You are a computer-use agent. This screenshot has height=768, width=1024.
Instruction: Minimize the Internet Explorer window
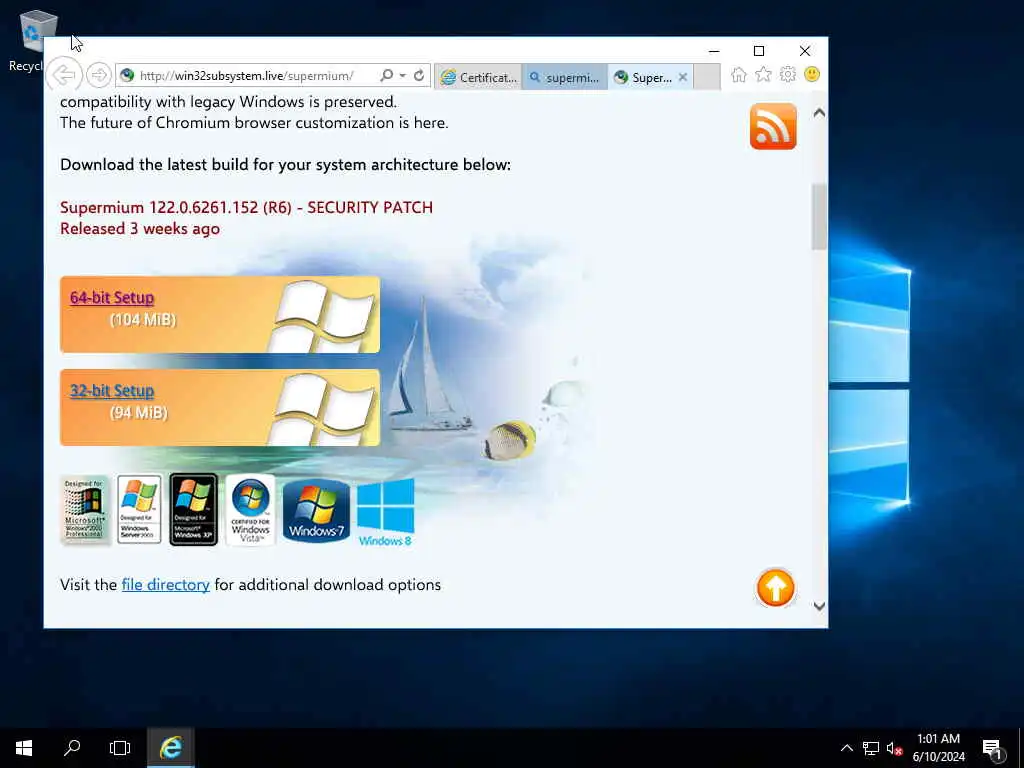(714, 51)
